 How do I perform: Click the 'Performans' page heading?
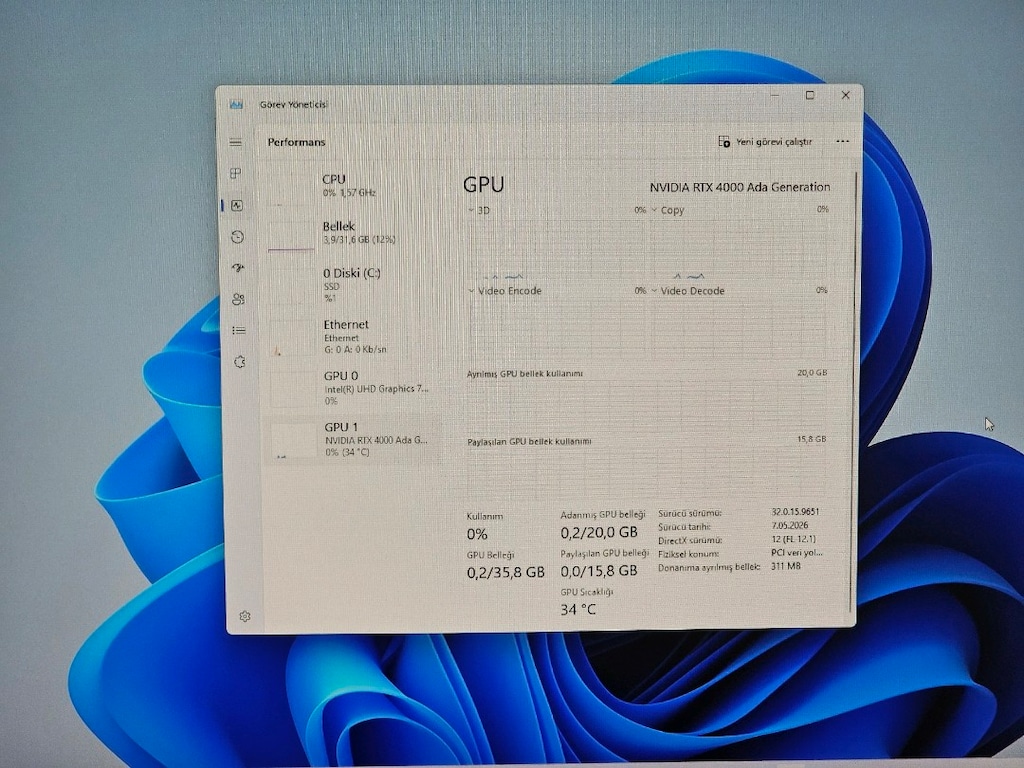[x=296, y=142]
